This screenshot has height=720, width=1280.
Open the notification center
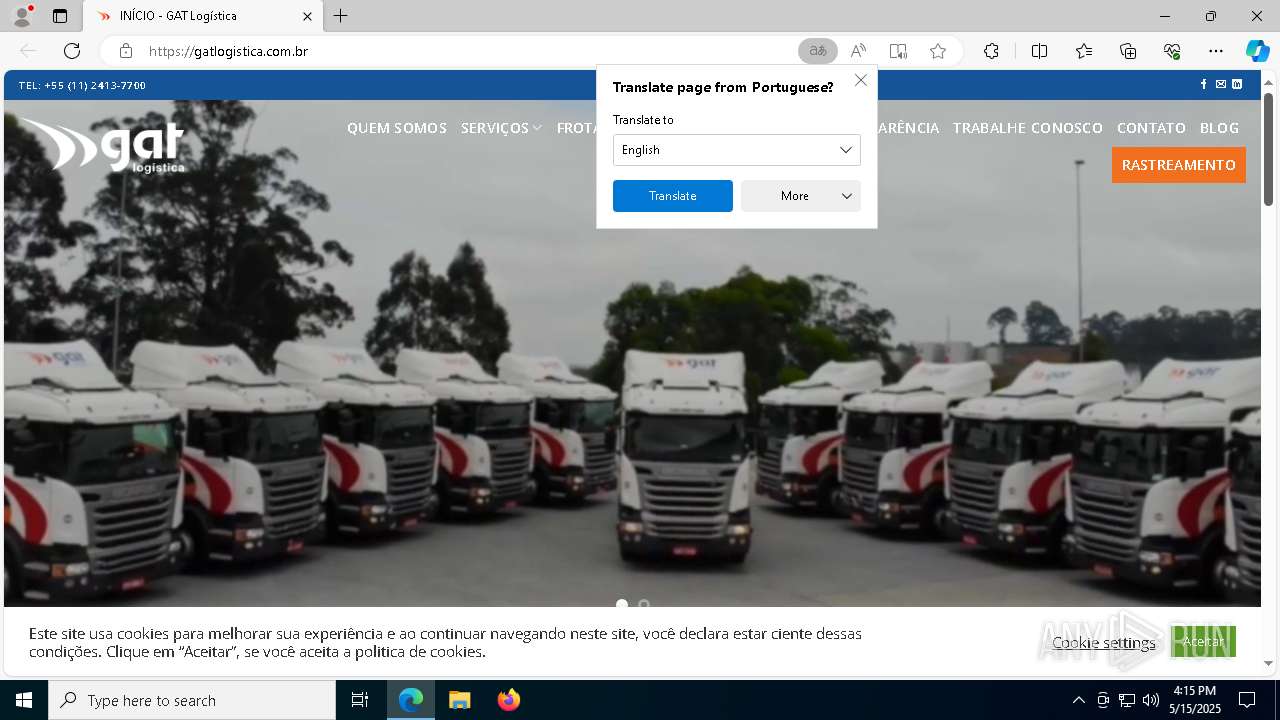pos(1247,700)
